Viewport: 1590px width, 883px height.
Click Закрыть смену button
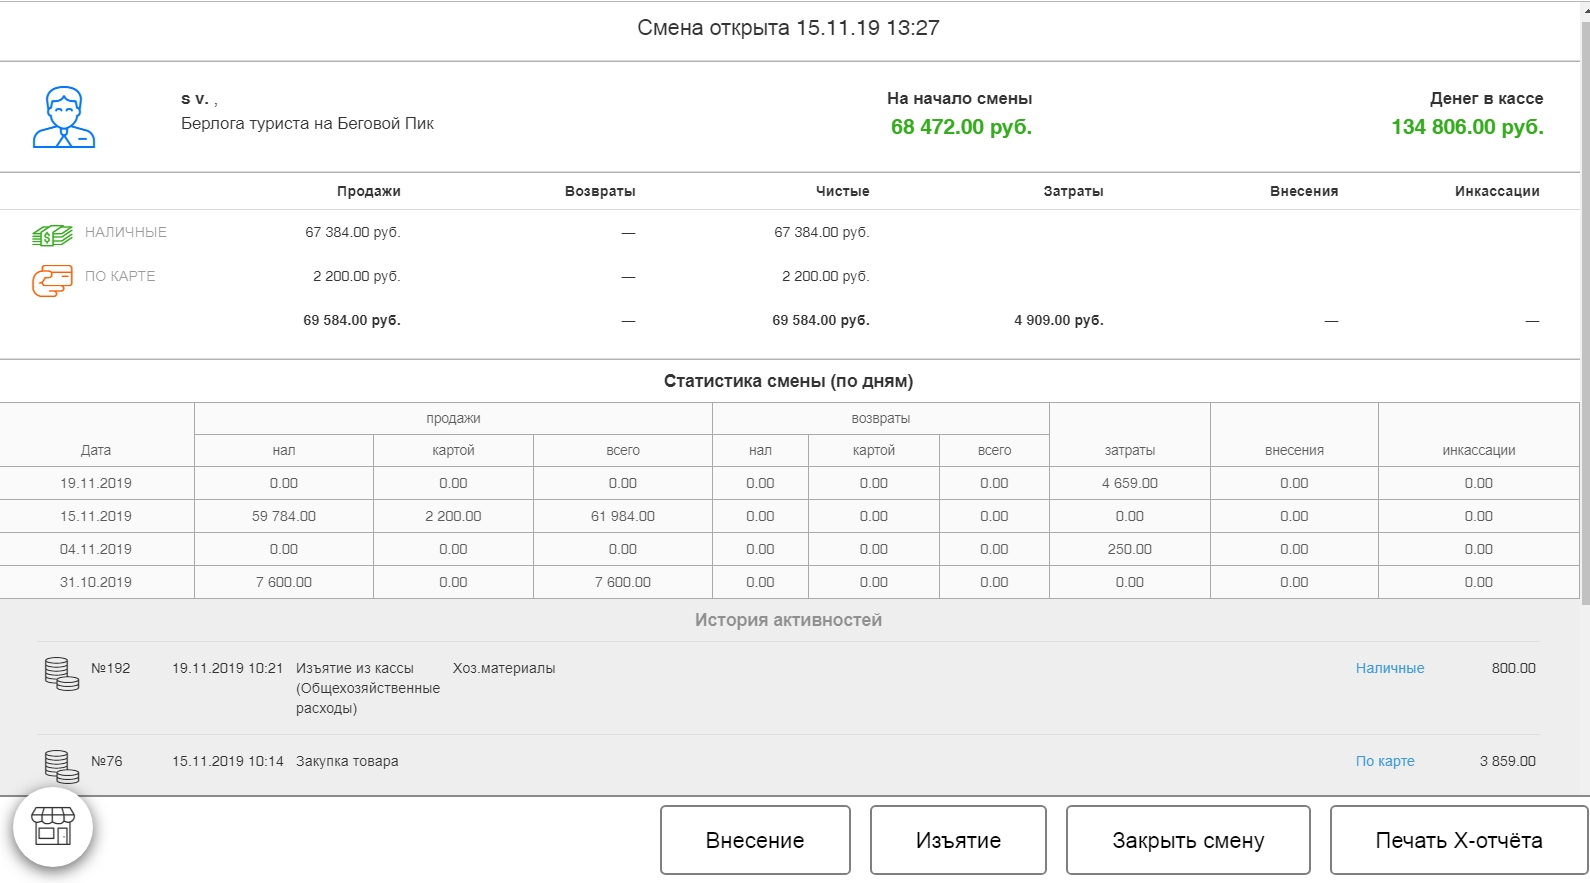click(x=1188, y=840)
